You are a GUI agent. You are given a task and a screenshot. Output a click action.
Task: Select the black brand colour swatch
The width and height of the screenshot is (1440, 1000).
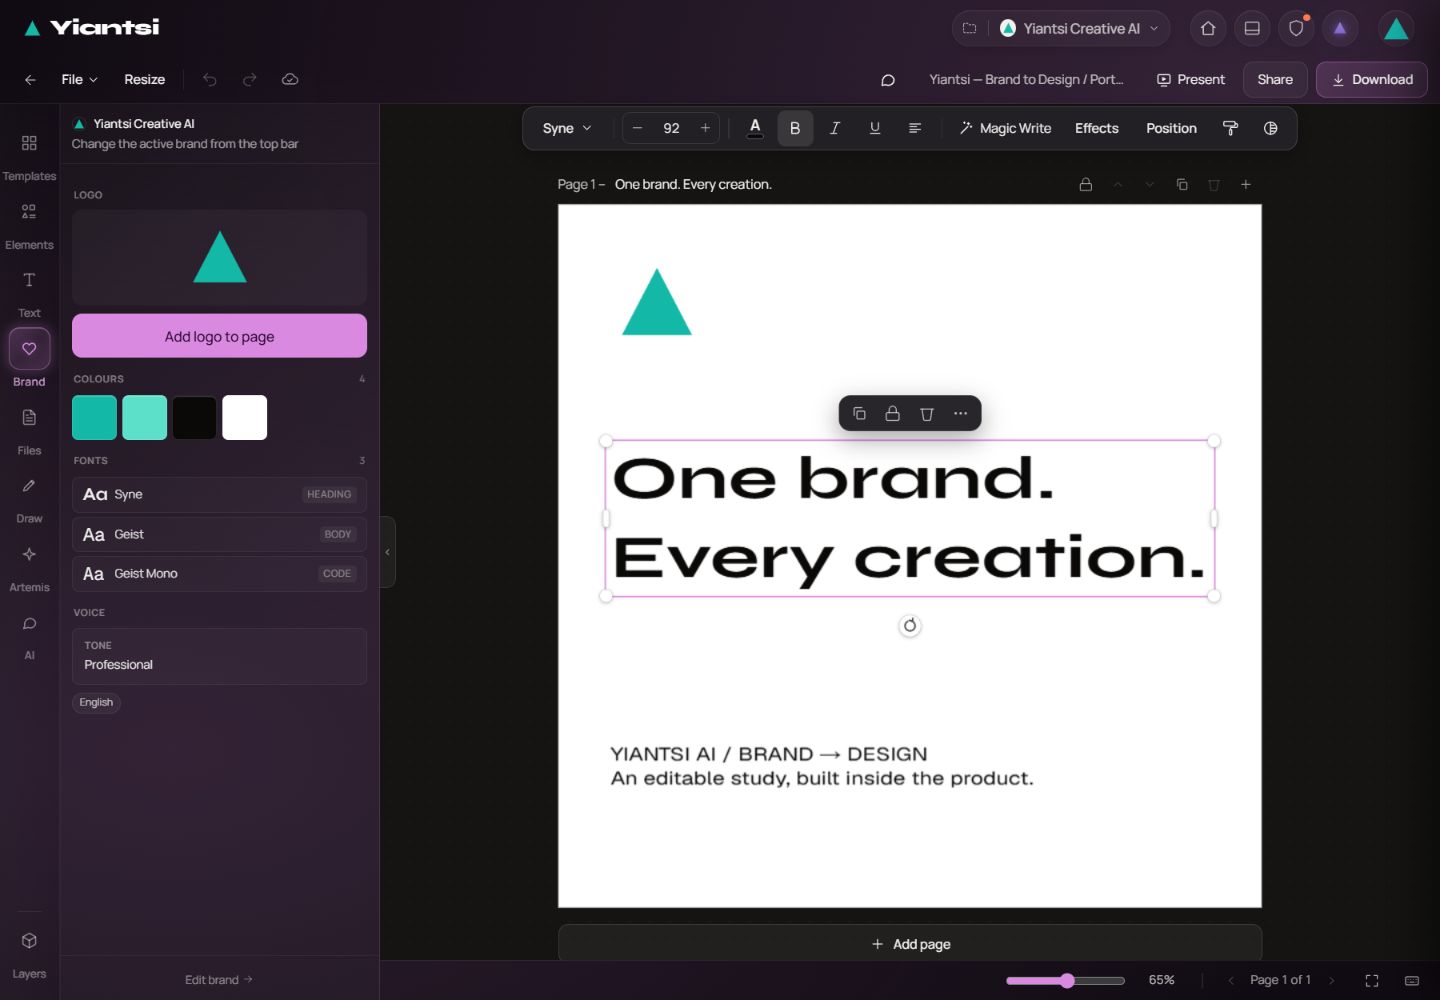coord(194,417)
